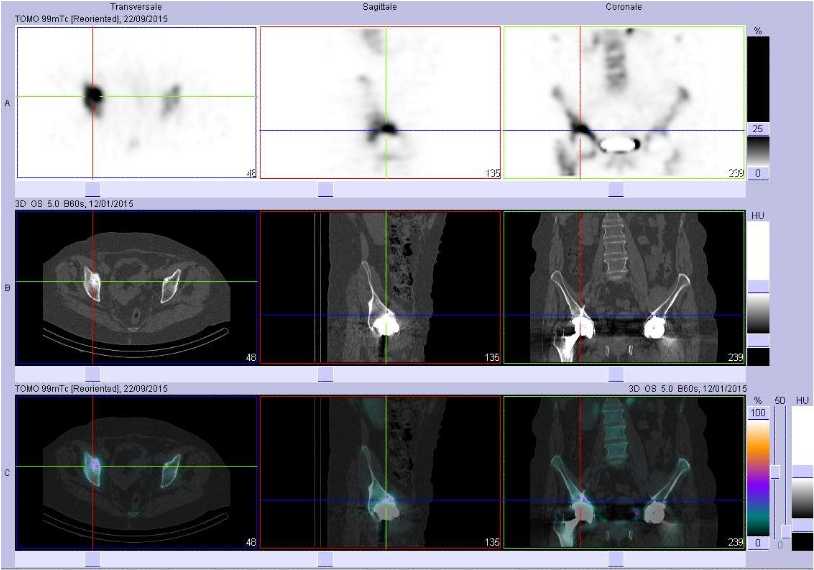Click the row C 3D OS 5.0 B60s label on the right
The width and height of the screenshot is (814, 570).
pyautogui.click(x=687, y=388)
